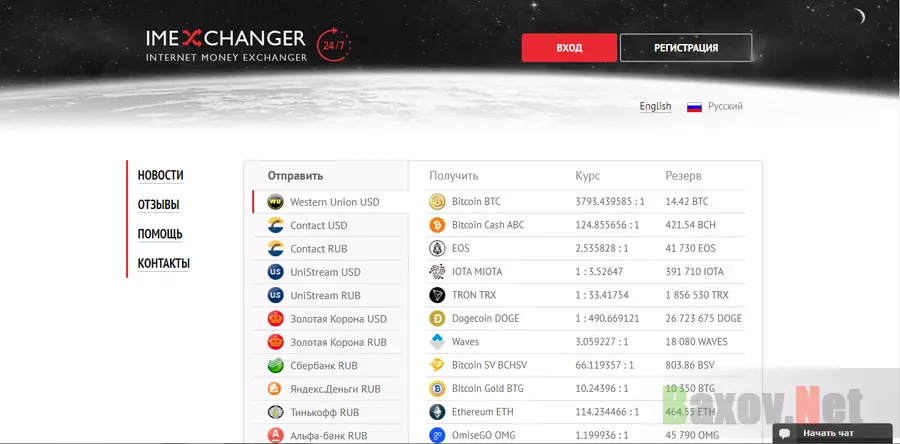Click the EOS coin icon
900x444 pixels.
437,248
